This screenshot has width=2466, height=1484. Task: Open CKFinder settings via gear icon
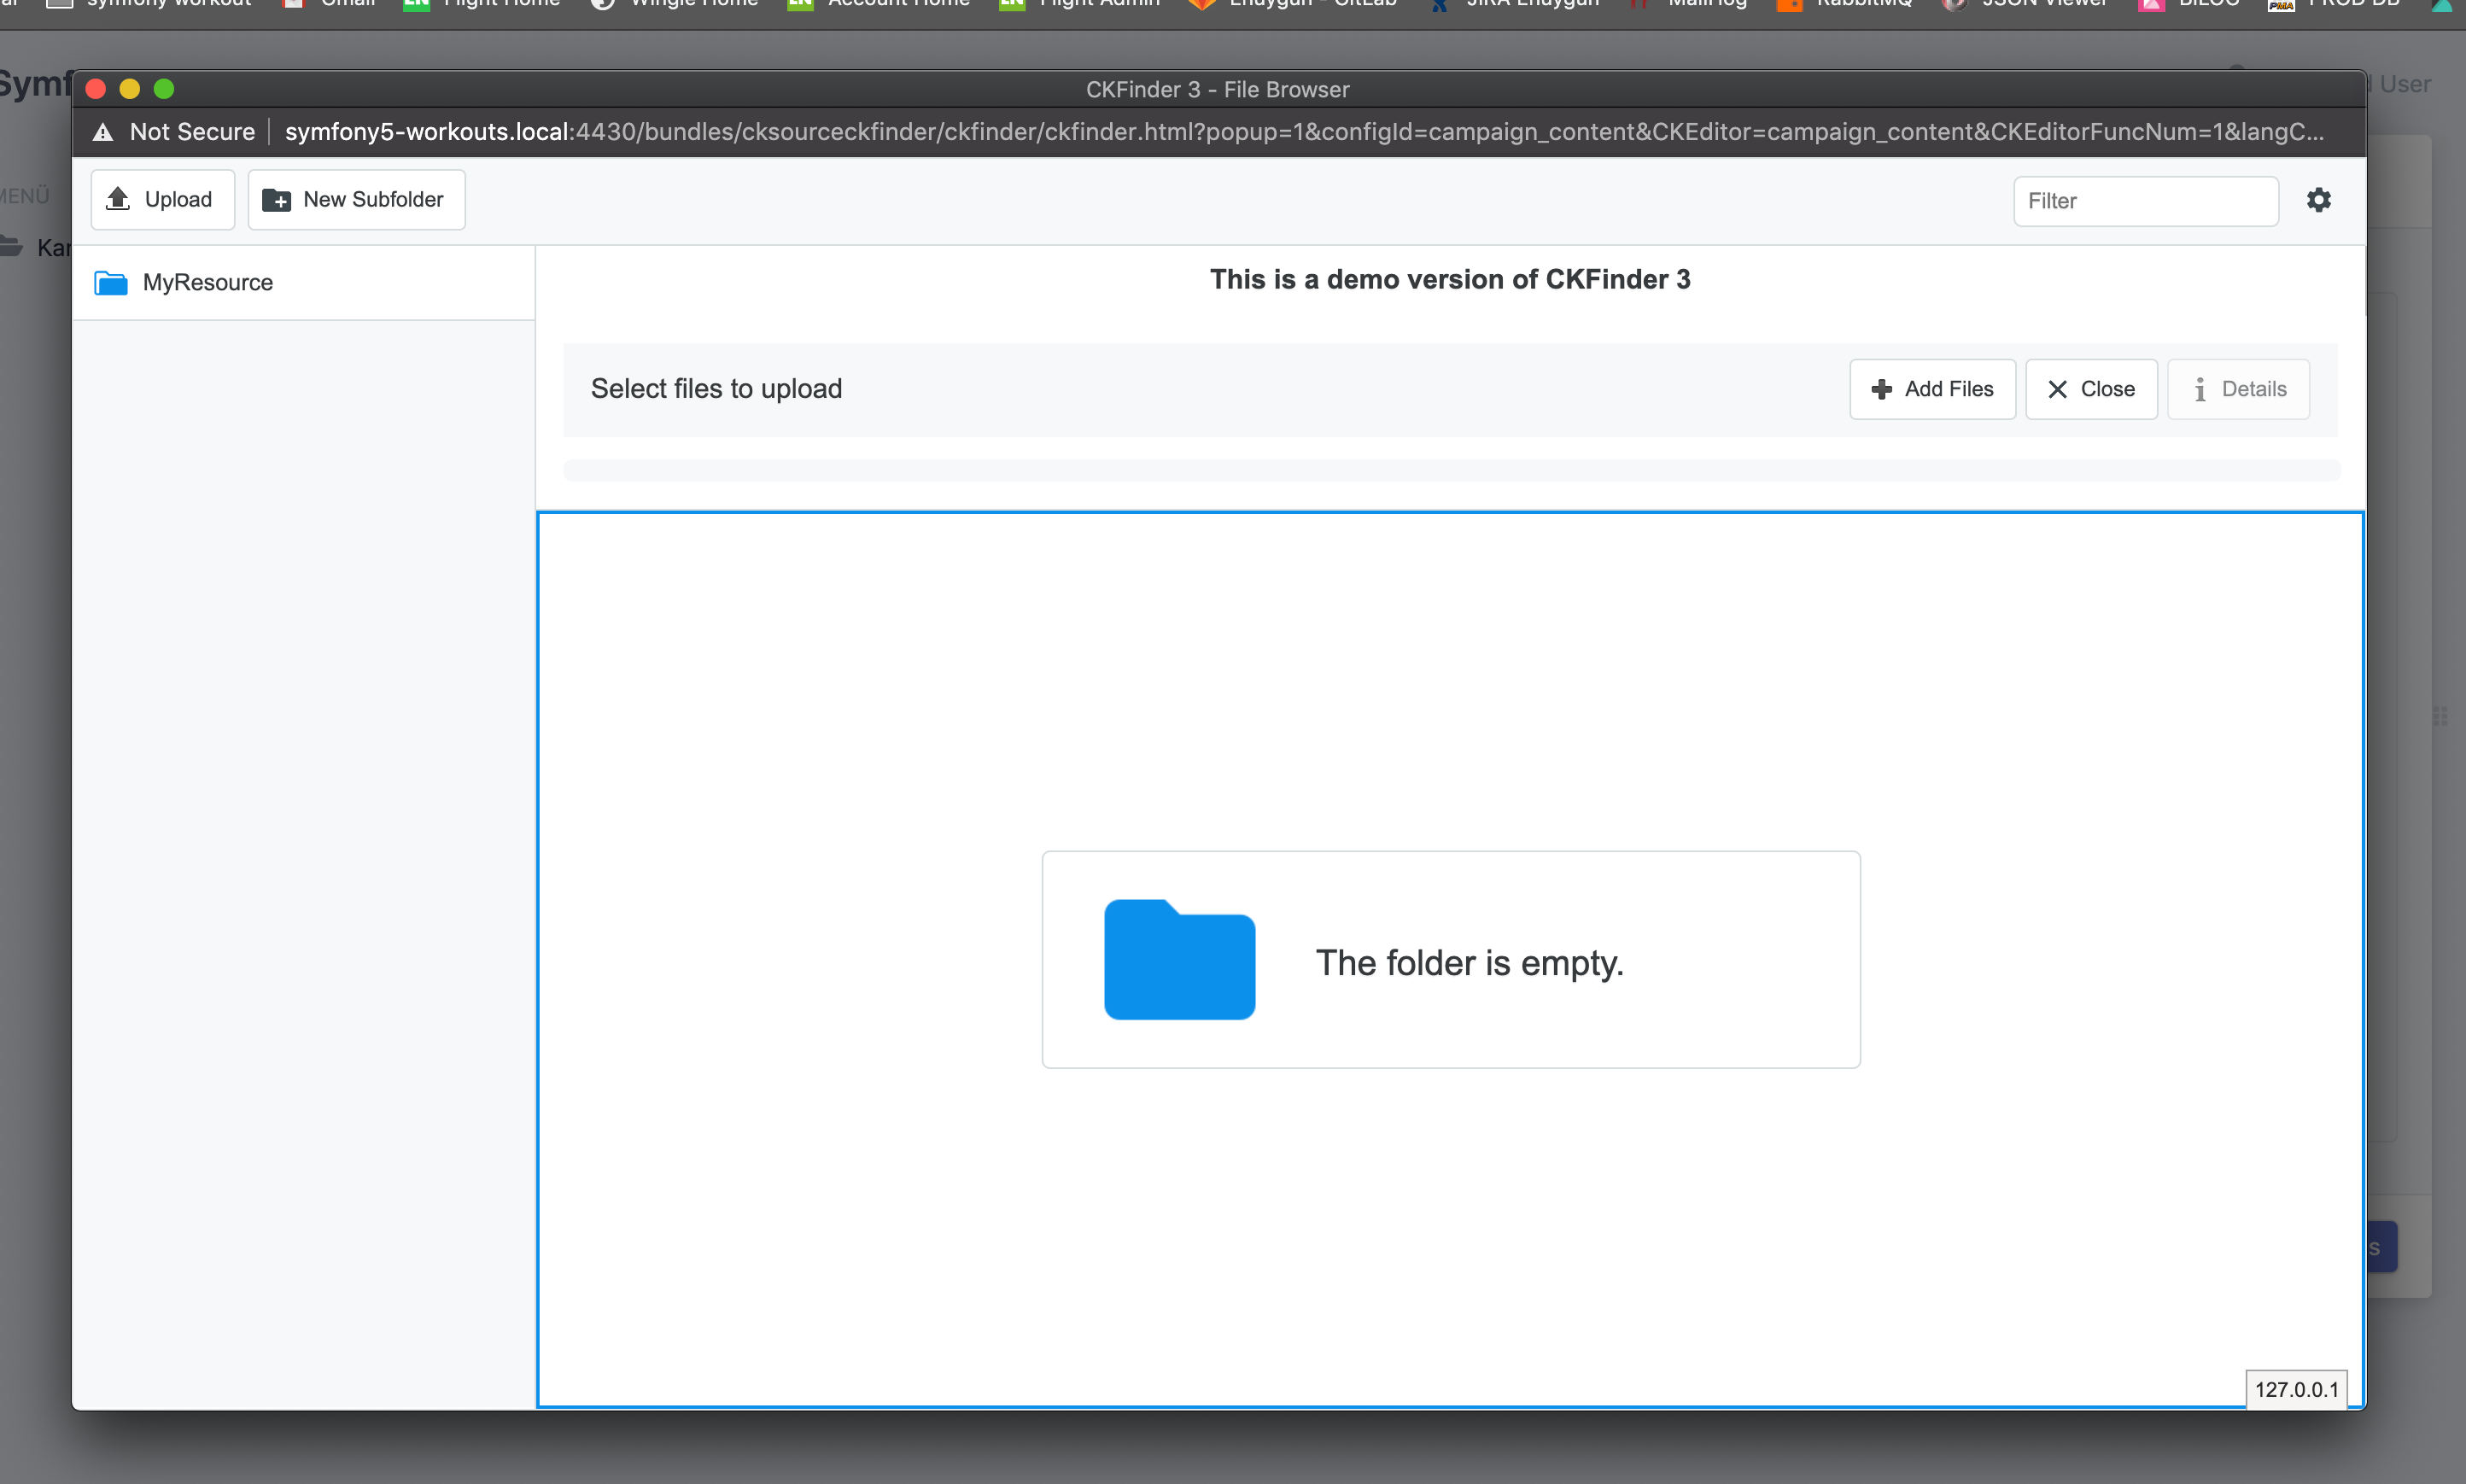click(x=2320, y=200)
